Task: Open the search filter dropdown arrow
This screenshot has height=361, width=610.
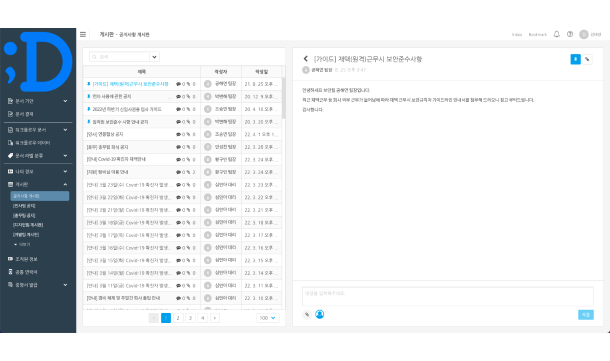Action: coord(154,57)
